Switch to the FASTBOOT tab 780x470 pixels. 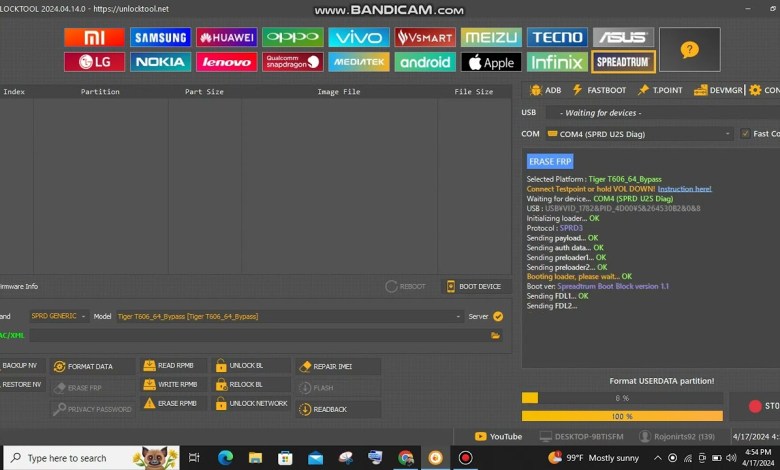[599, 90]
